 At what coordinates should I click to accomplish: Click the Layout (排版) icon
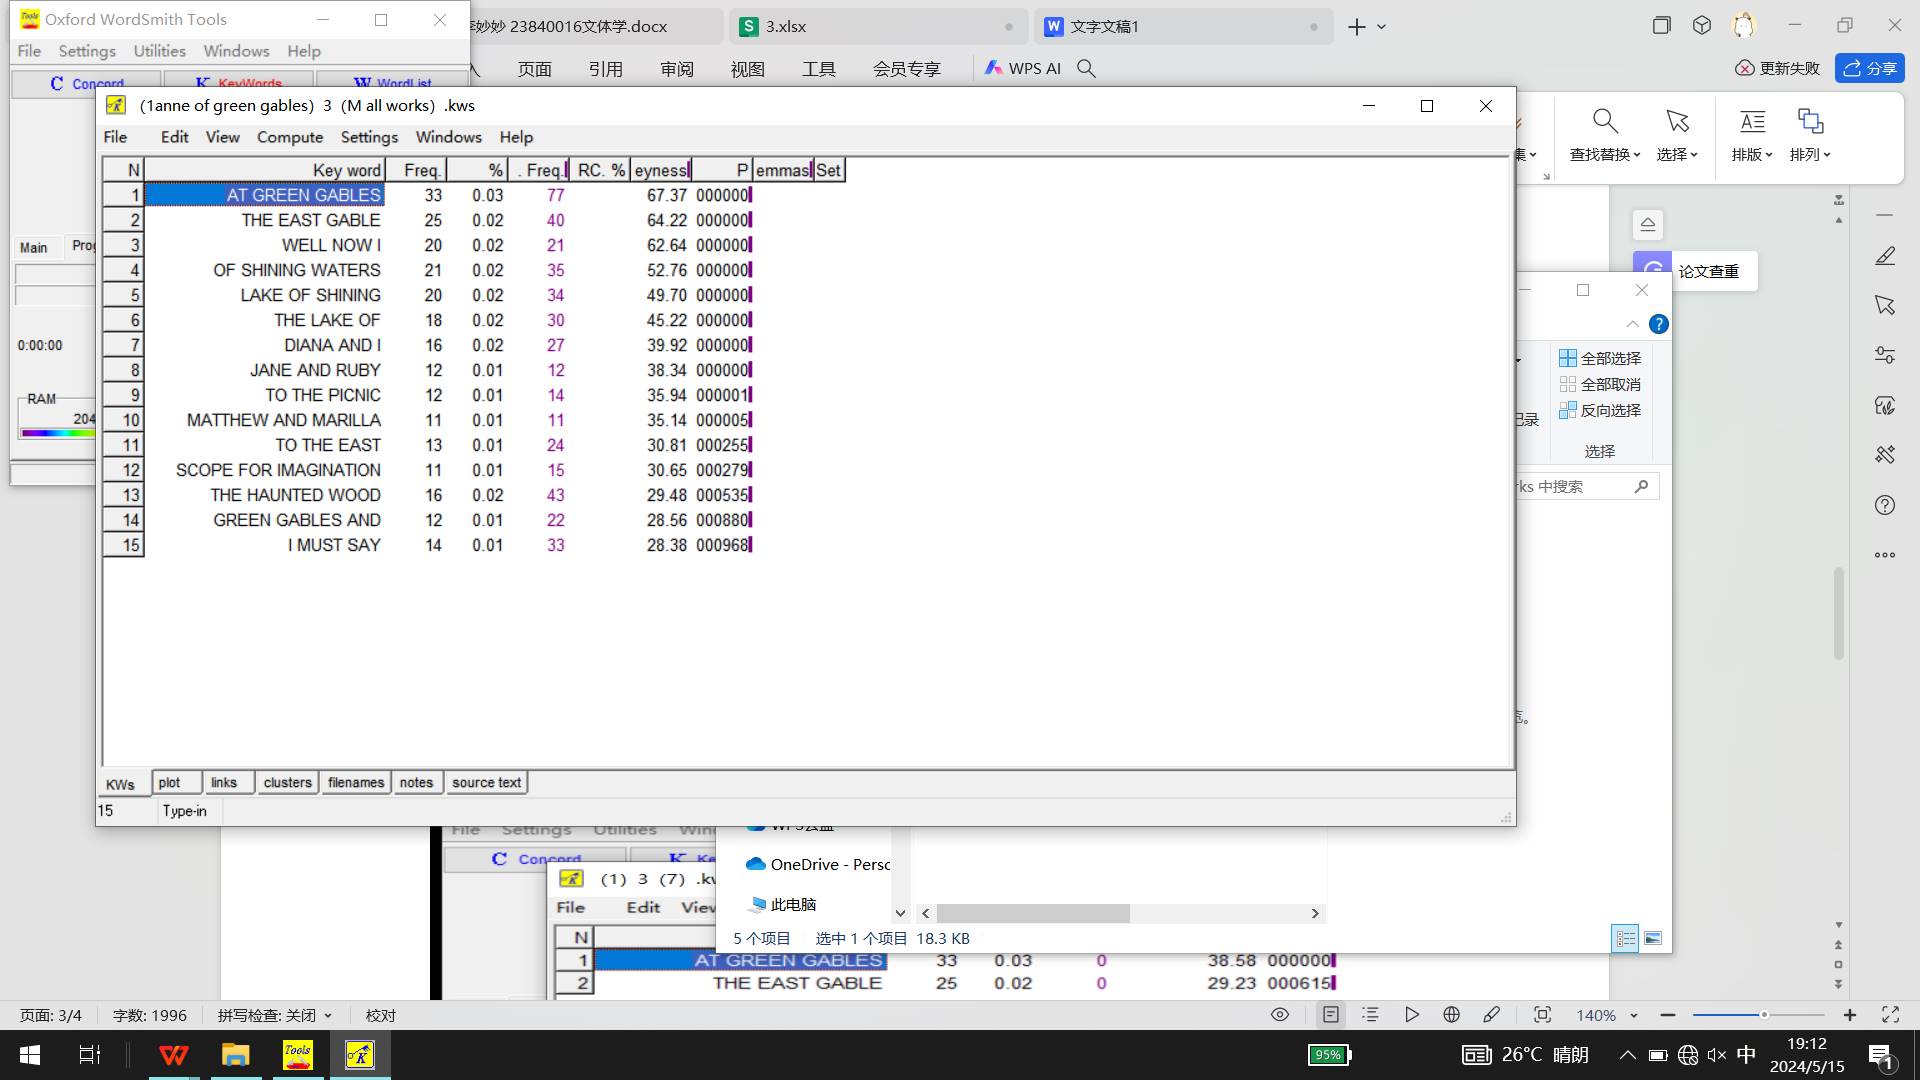click(x=1752, y=122)
